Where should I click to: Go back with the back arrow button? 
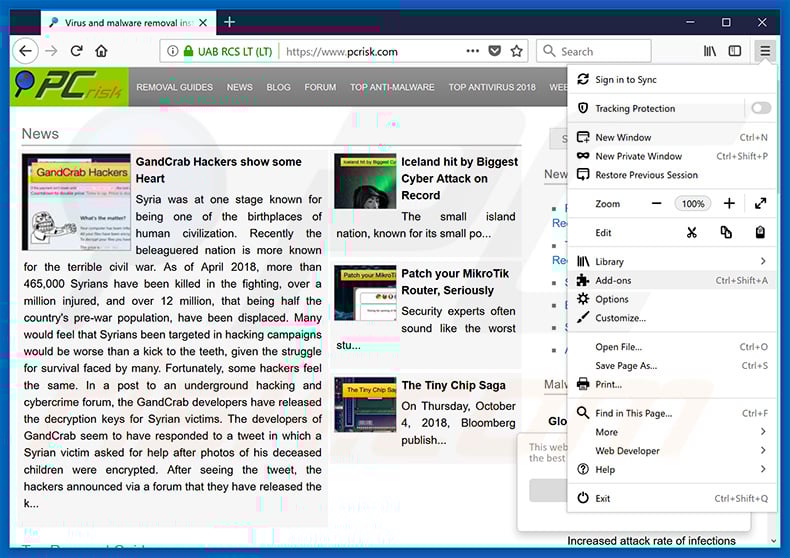(x=25, y=51)
